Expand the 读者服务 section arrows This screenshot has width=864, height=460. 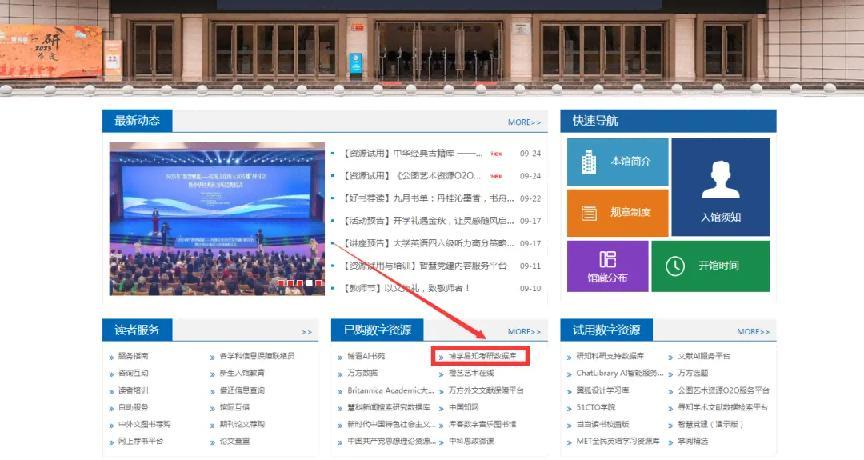point(307,331)
